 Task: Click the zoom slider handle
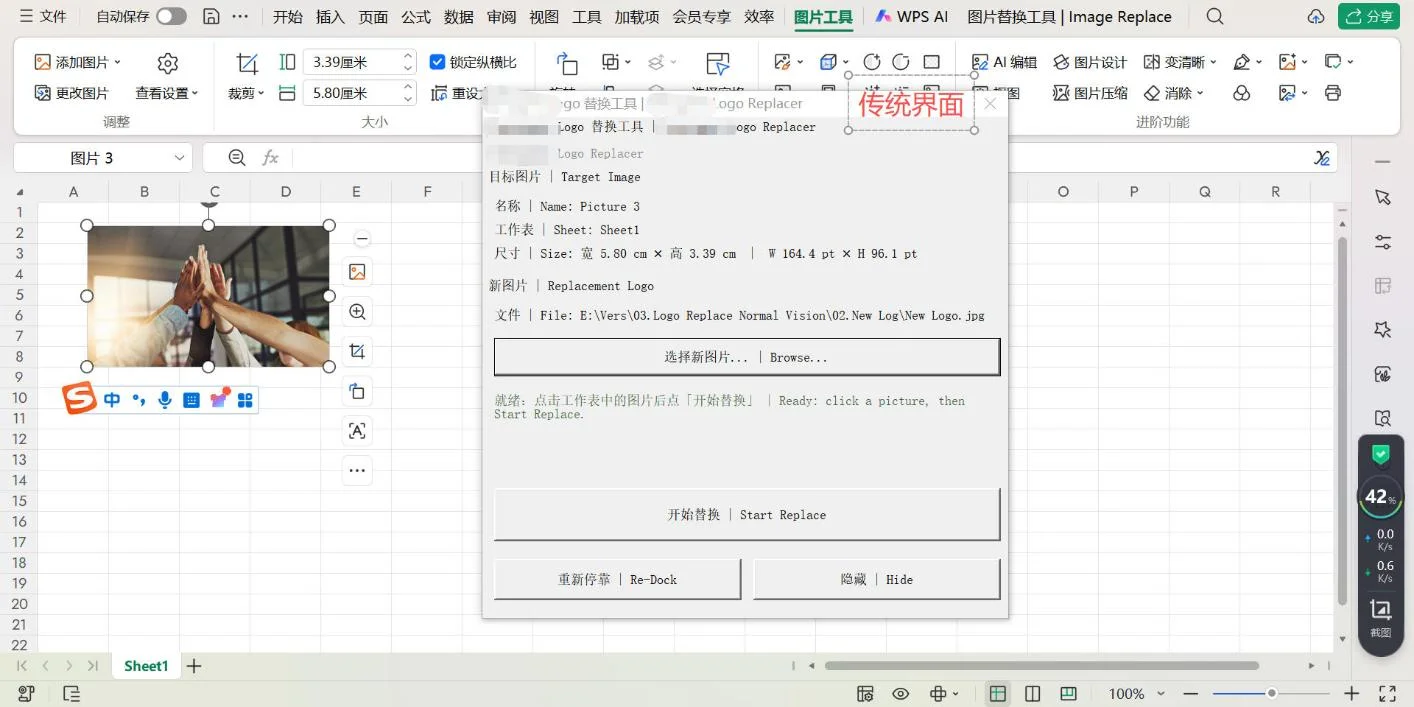1271,693
